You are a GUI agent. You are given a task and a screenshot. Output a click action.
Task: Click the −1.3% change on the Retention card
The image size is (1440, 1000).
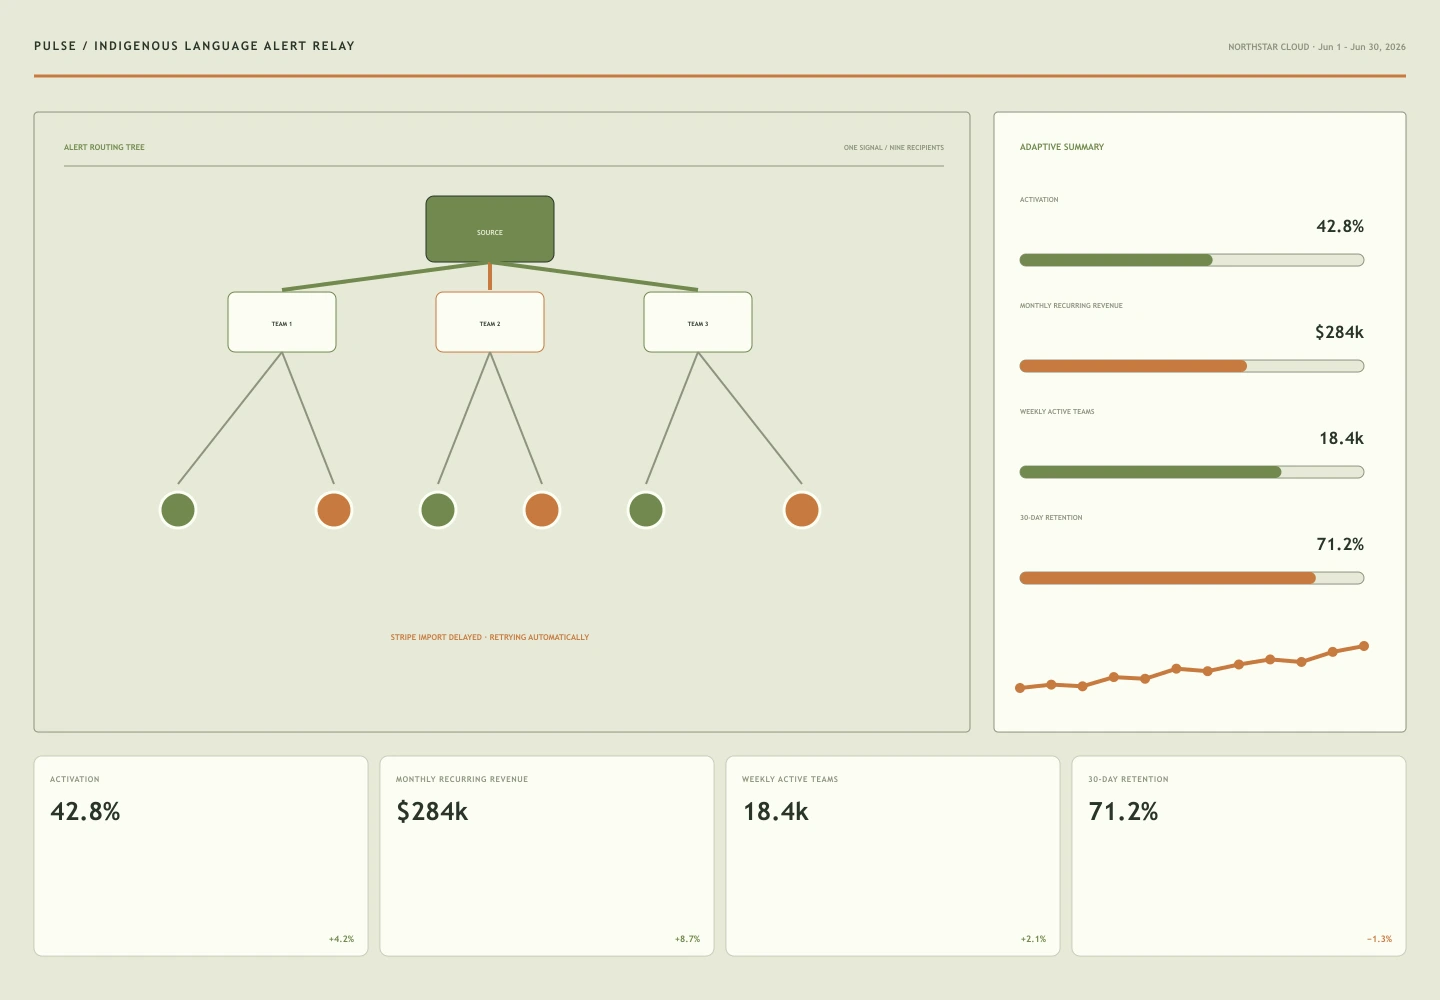tap(1379, 939)
